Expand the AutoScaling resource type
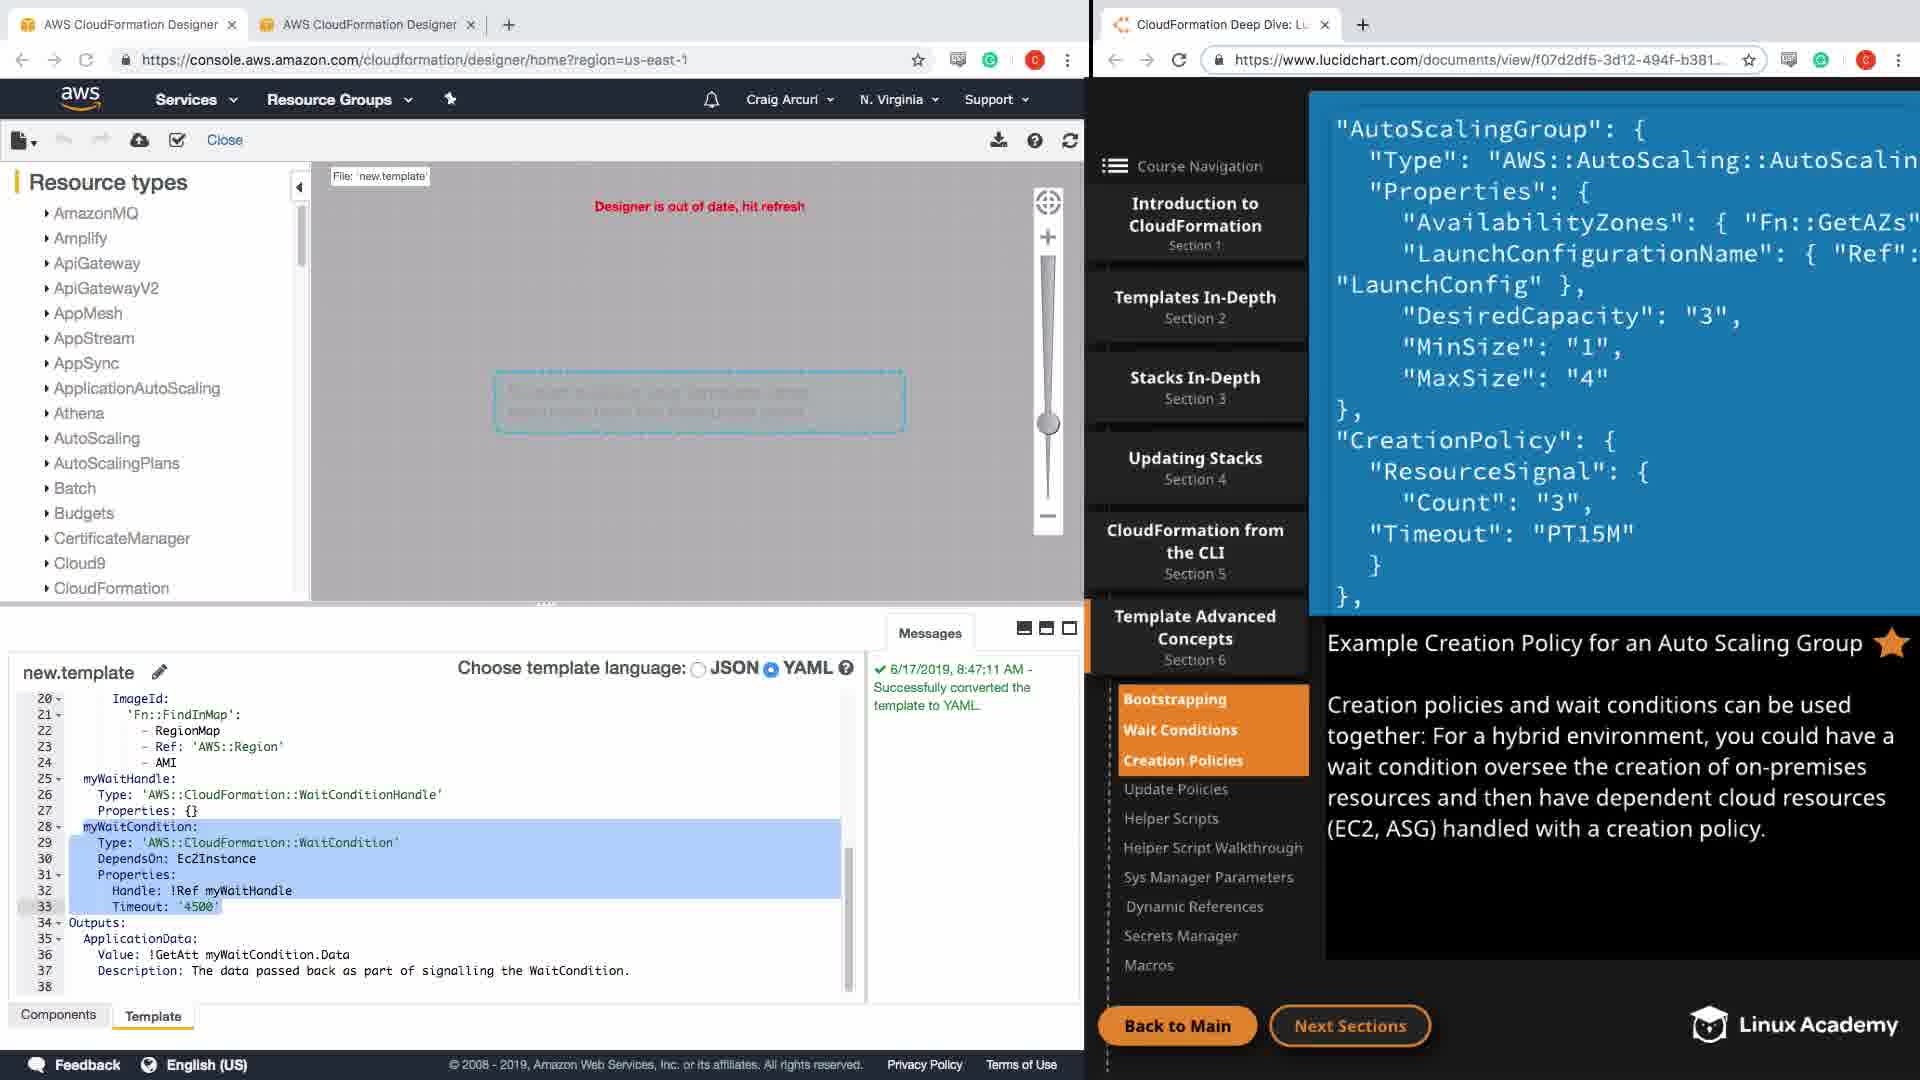This screenshot has width=1920, height=1080. point(96,438)
